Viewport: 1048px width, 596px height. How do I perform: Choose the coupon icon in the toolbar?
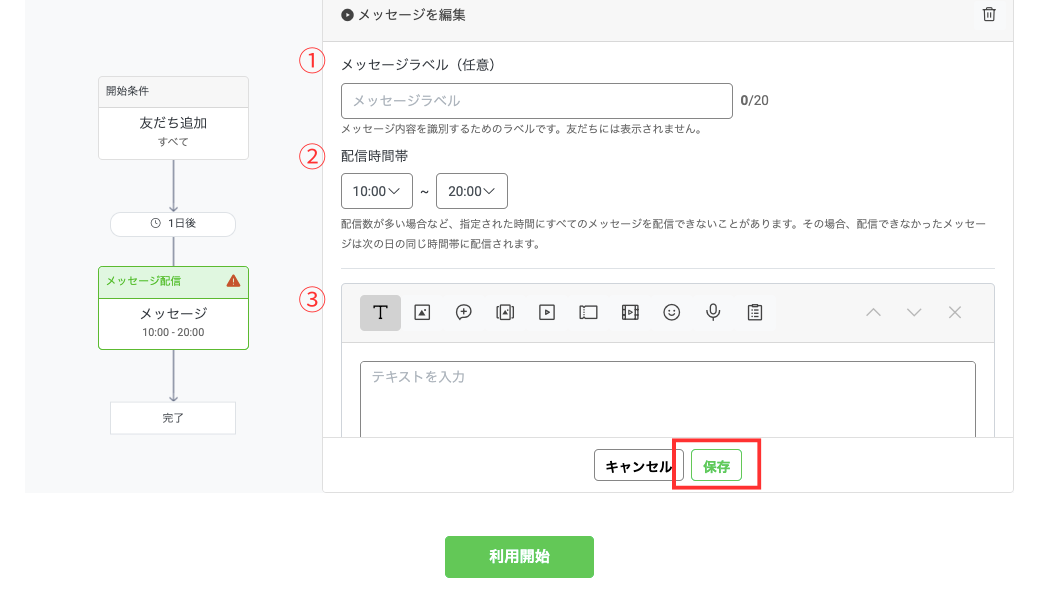588,312
